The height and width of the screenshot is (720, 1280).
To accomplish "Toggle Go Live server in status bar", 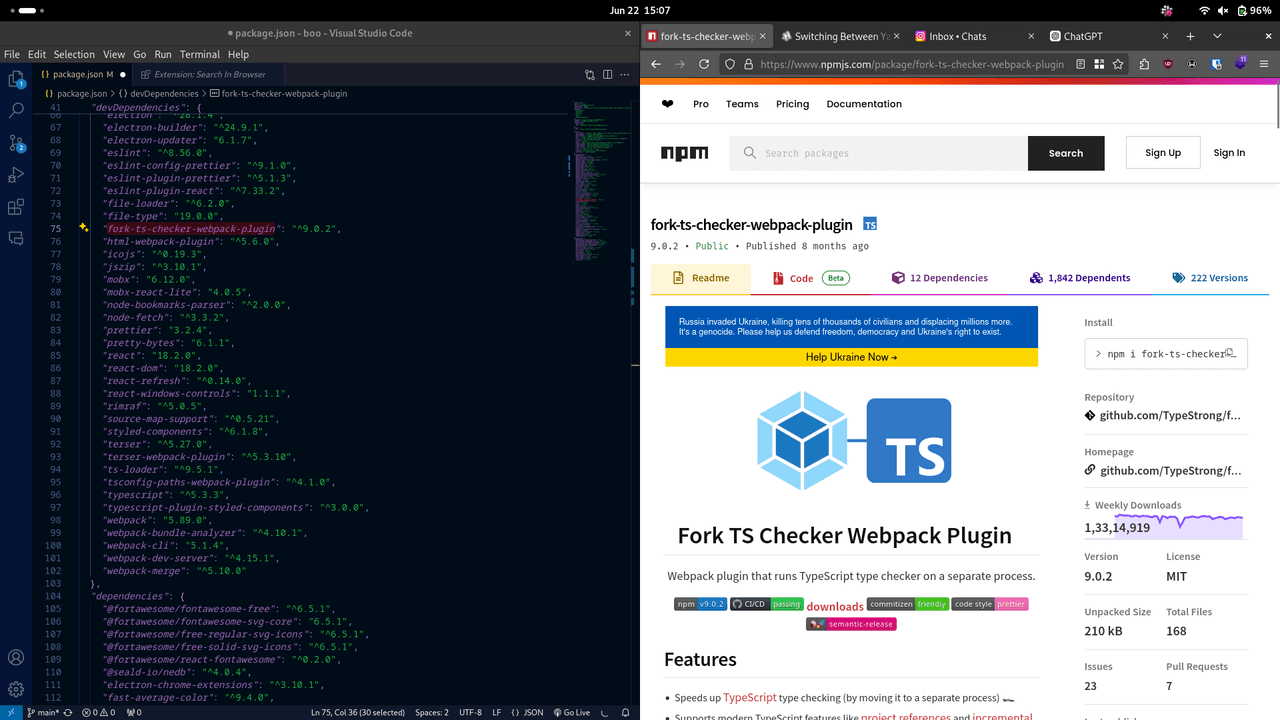I will point(571,713).
